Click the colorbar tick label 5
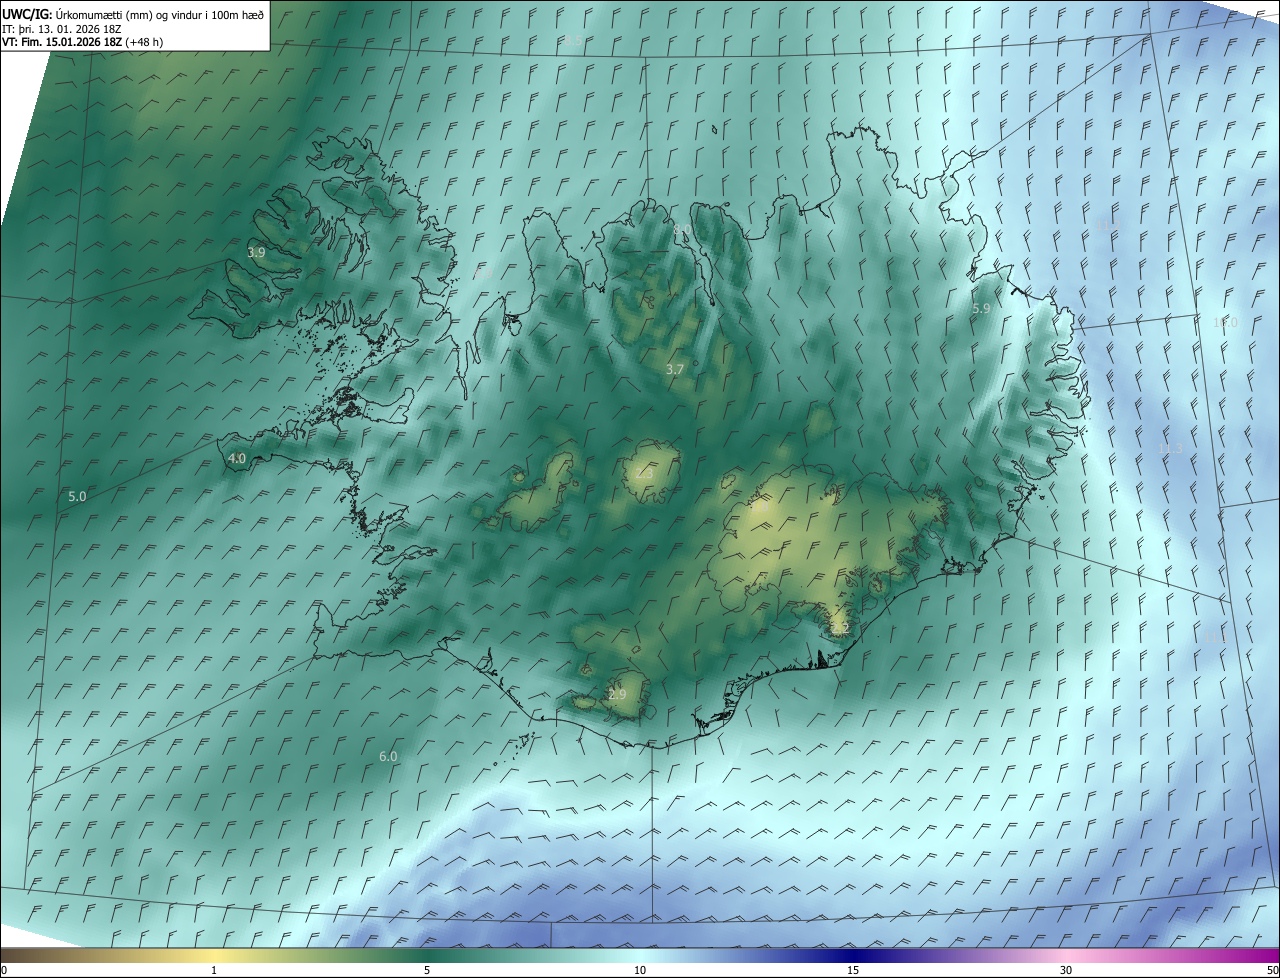 click(427, 970)
